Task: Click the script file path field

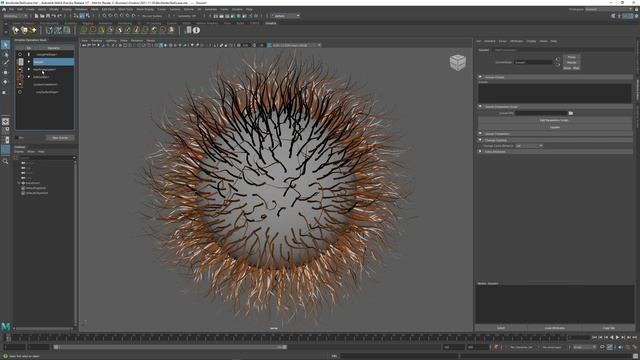Action: [541, 113]
